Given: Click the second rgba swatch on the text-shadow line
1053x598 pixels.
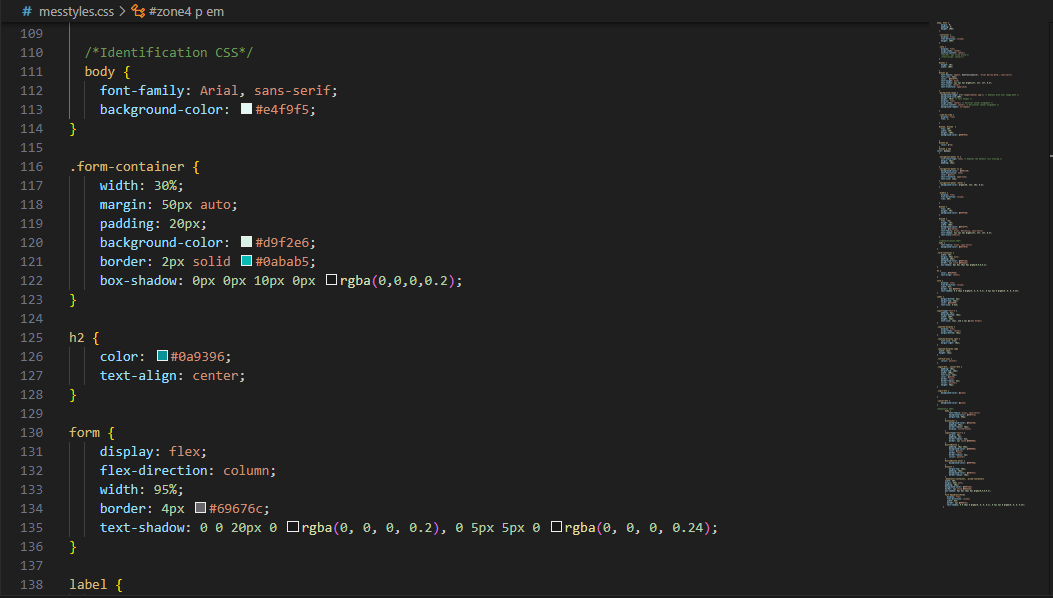Looking at the screenshot, I should (x=556, y=528).
